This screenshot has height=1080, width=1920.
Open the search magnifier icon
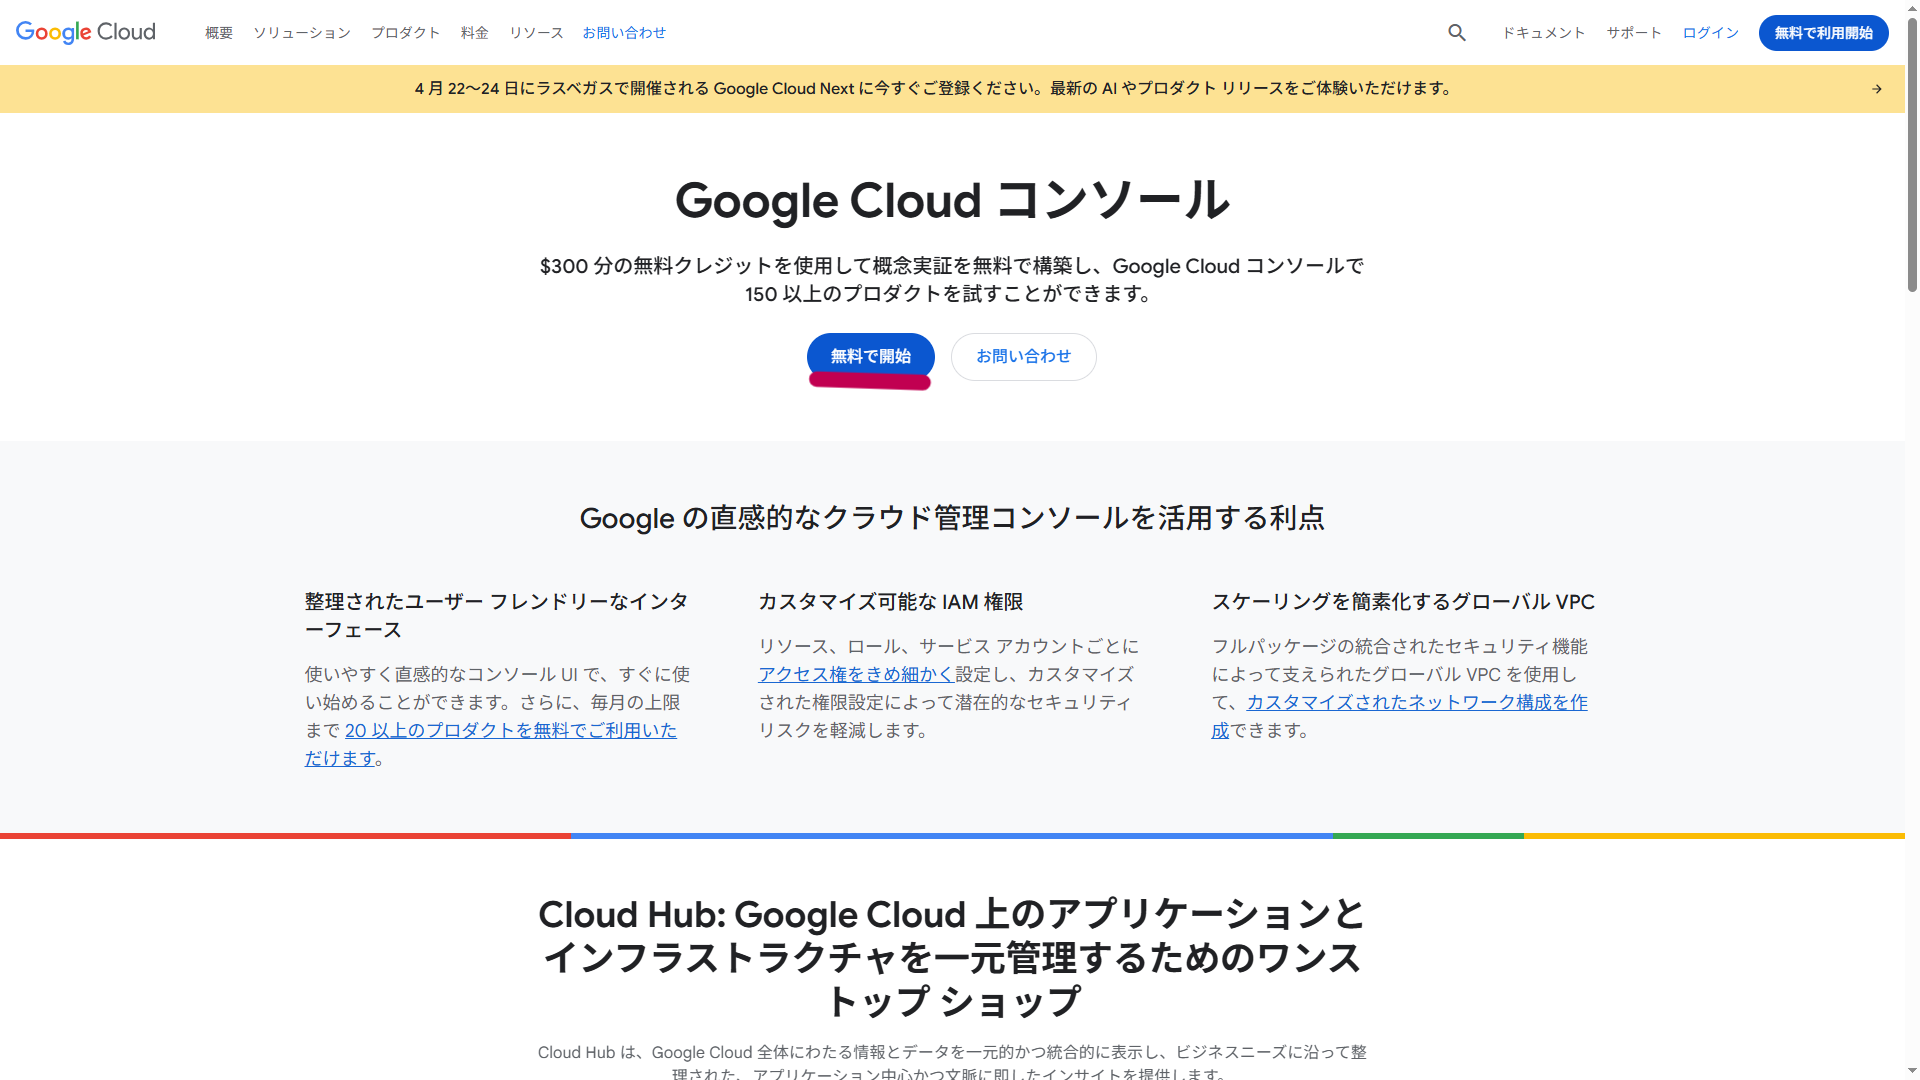(x=1456, y=33)
